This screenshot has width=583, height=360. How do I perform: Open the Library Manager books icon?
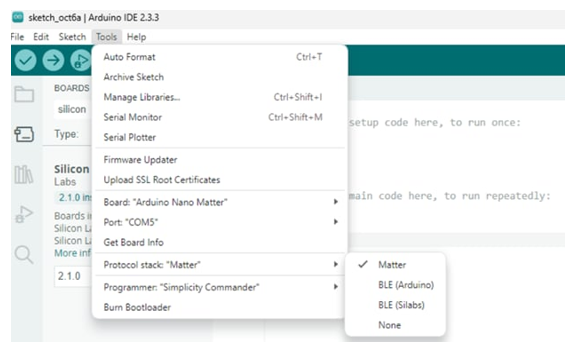click(x=23, y=174)
